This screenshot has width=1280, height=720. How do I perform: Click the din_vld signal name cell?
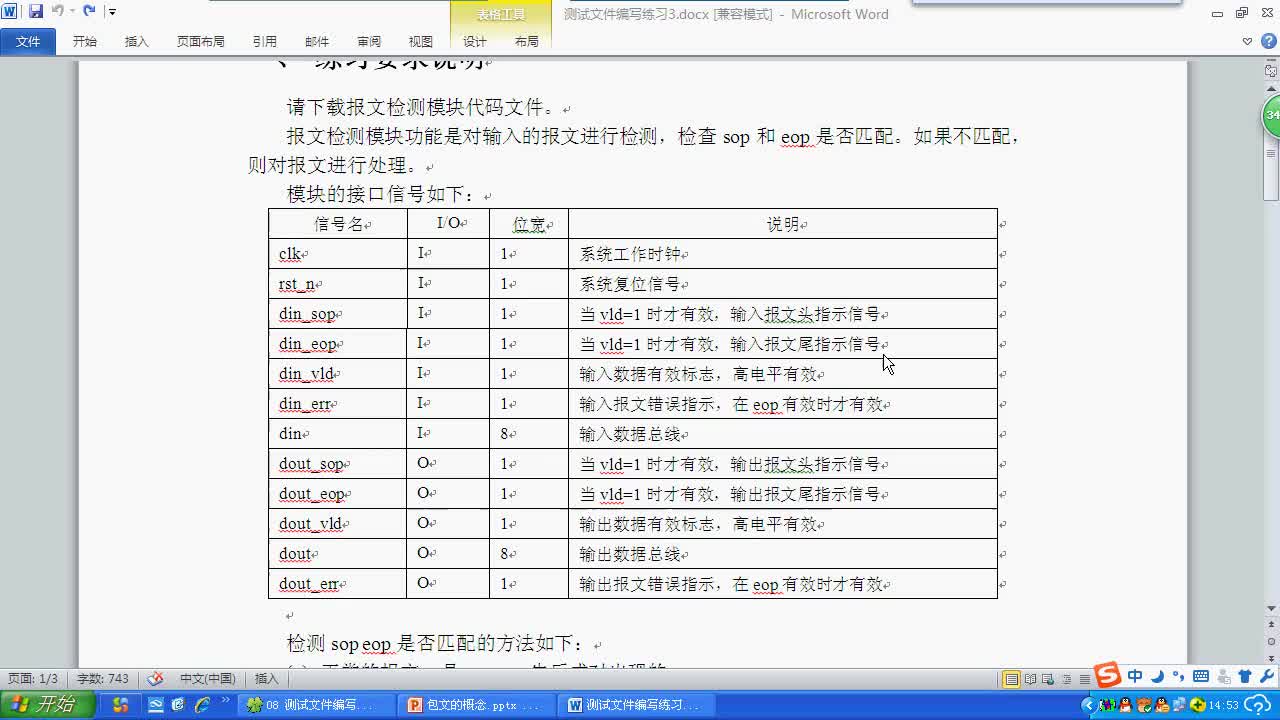click(x=338, y=374)
